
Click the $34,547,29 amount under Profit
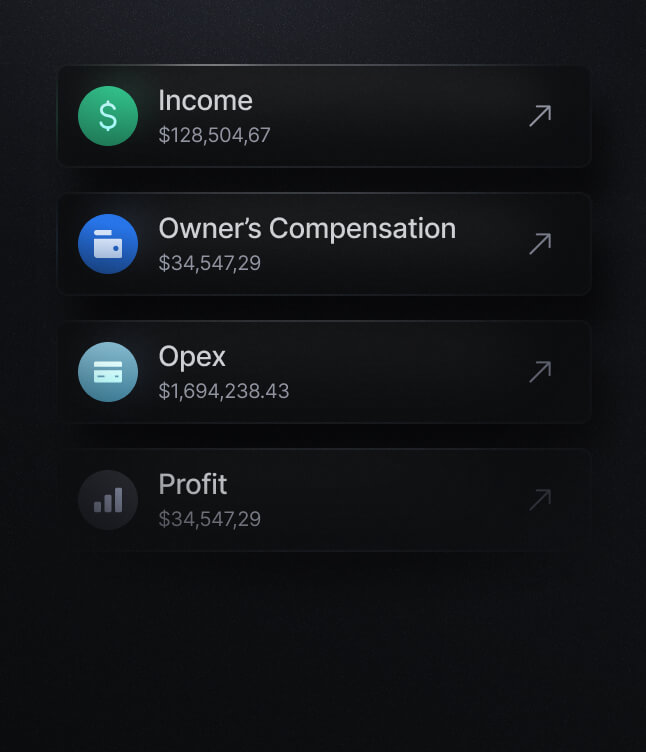pos(209,519)
